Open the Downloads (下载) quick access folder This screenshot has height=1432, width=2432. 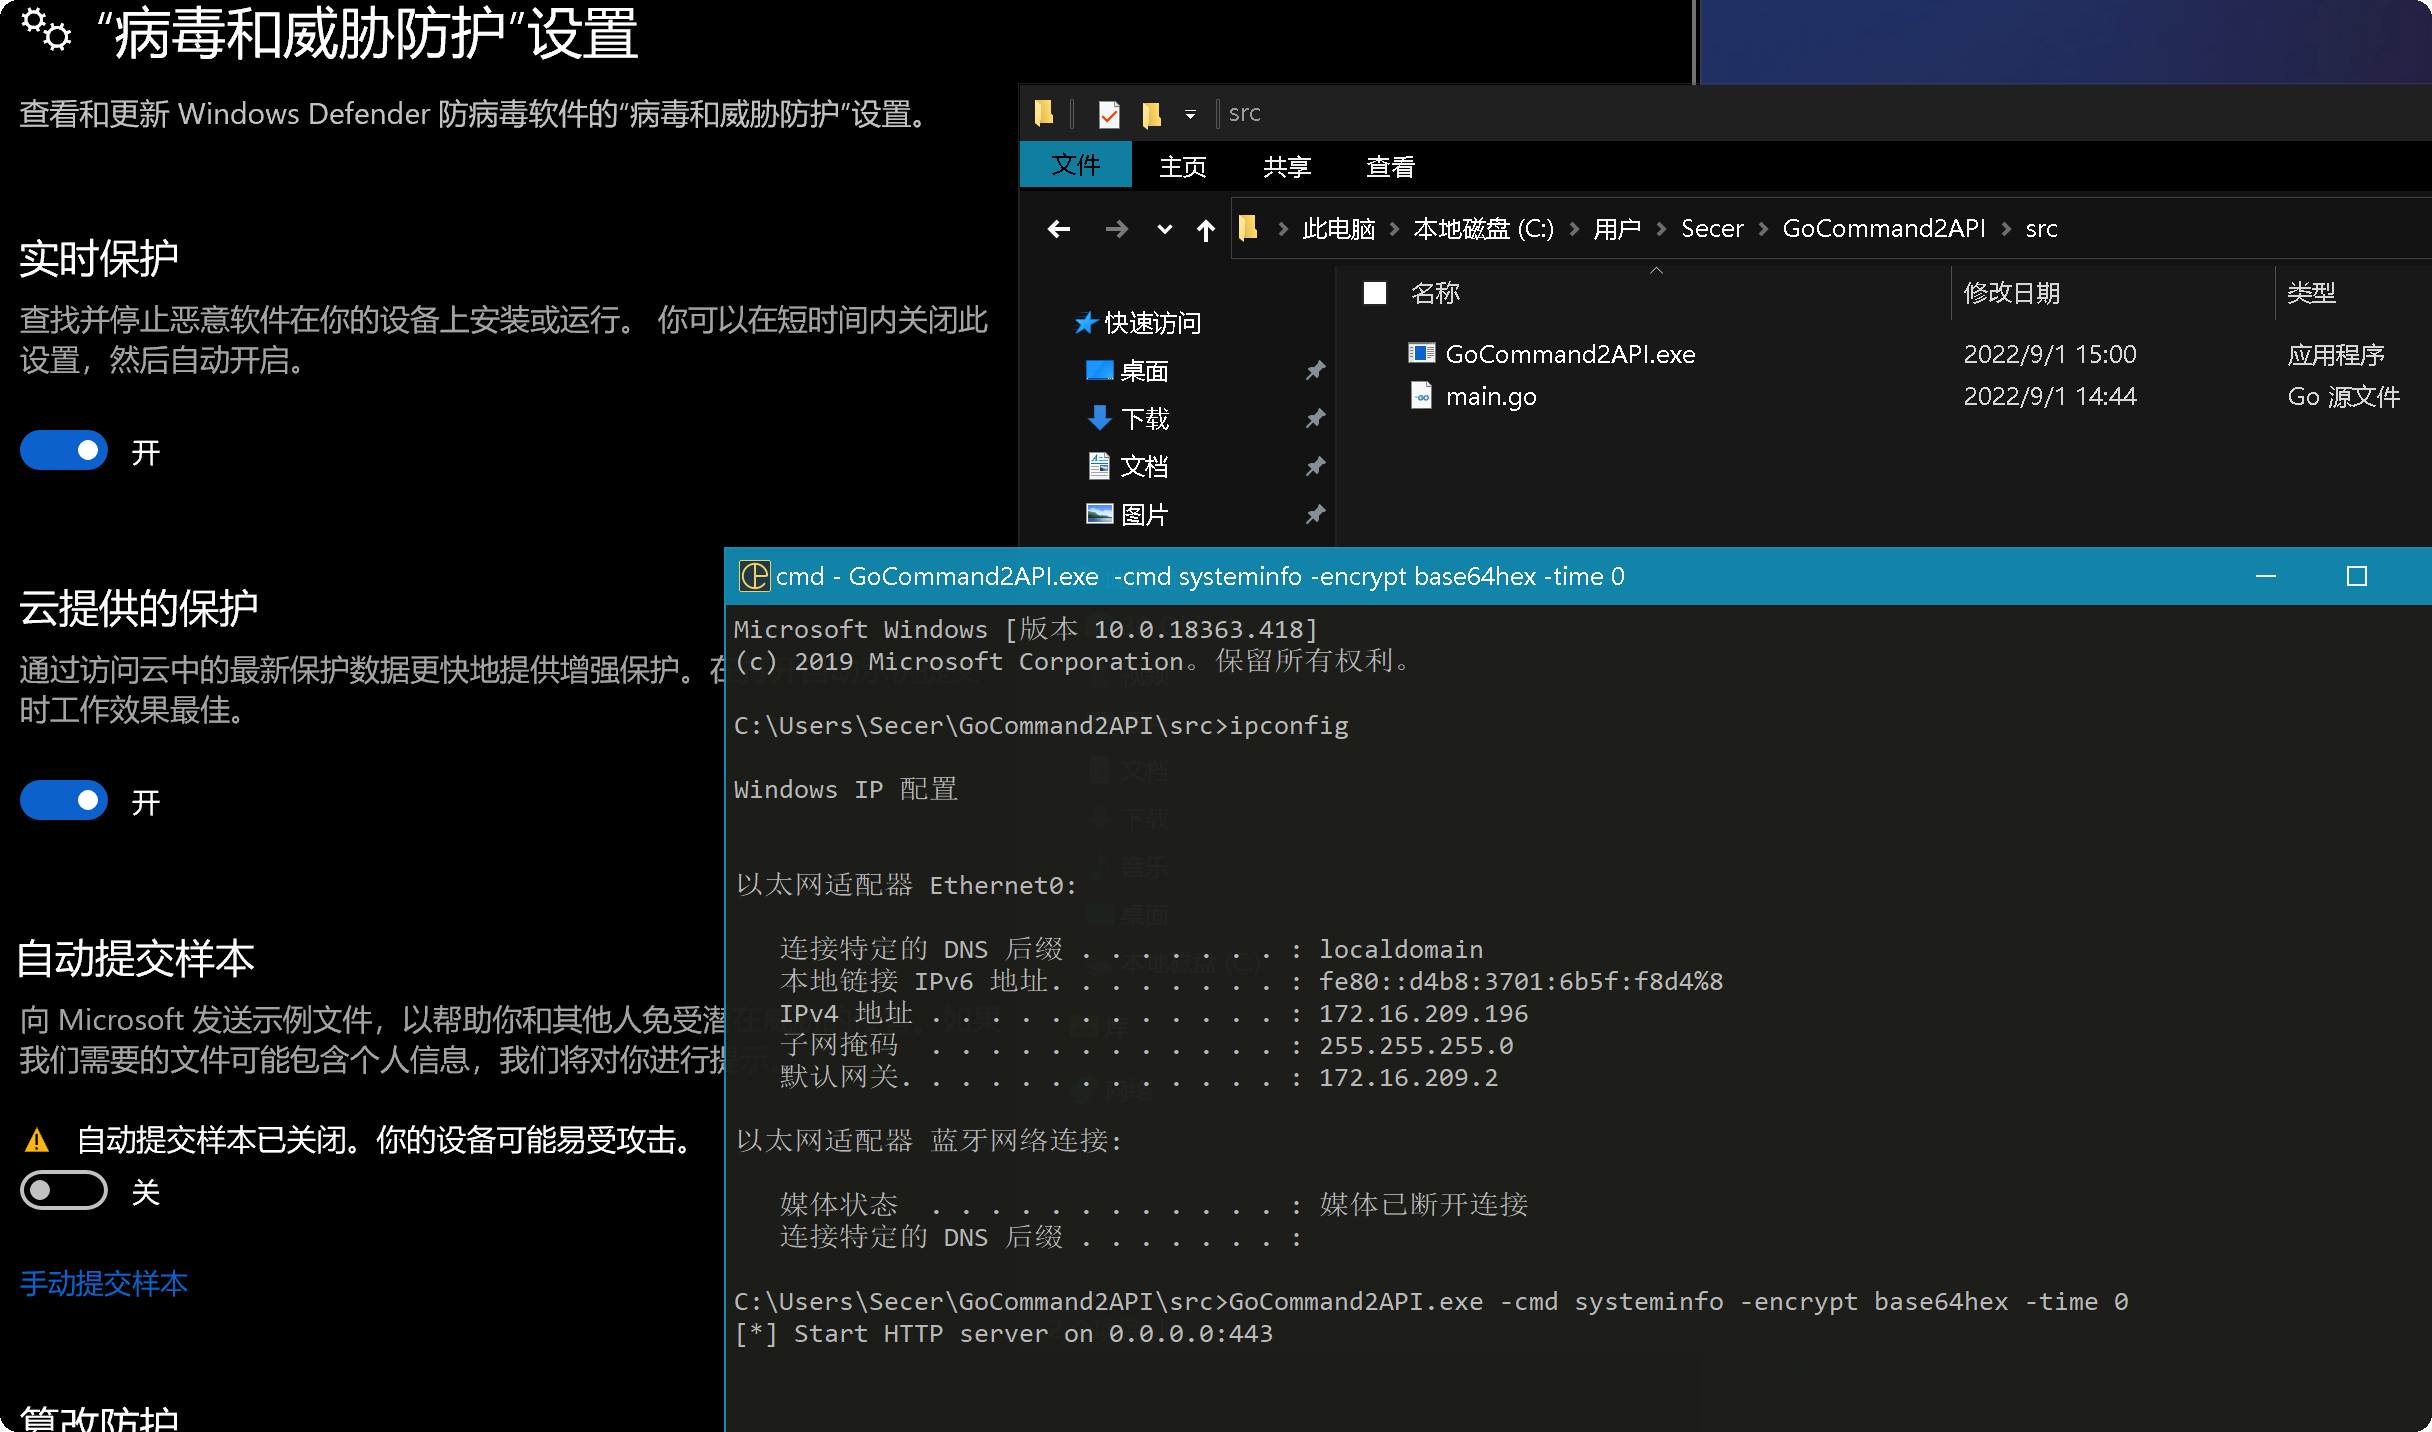click(1144, 419)
